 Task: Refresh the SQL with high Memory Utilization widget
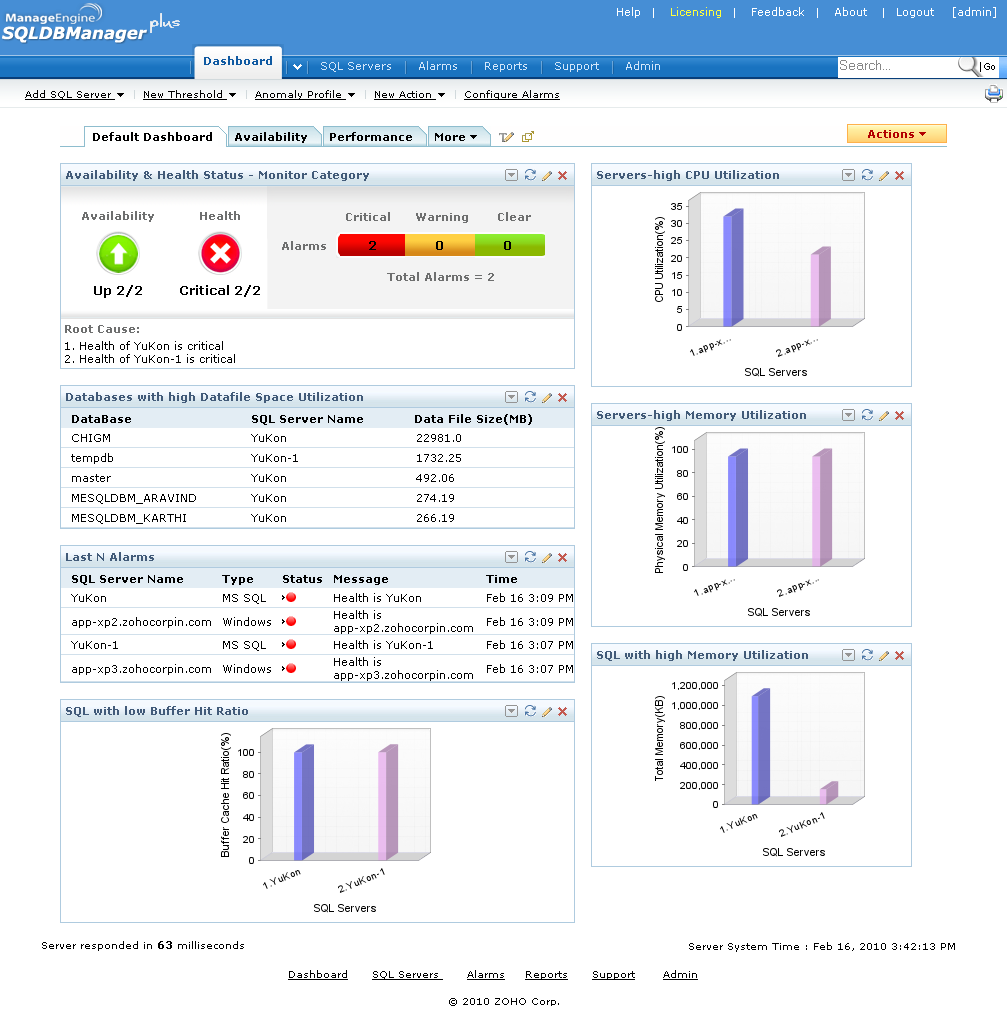pos(866,655)
